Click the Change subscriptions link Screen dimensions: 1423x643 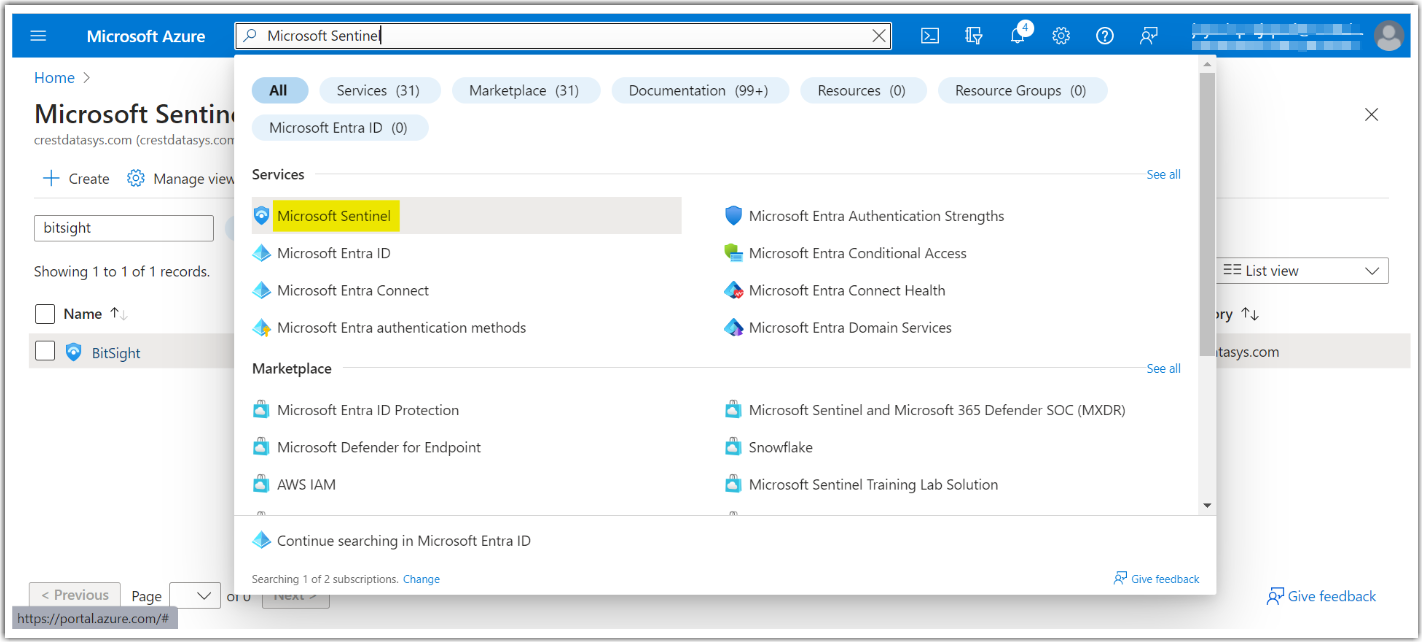pos(421,578)
